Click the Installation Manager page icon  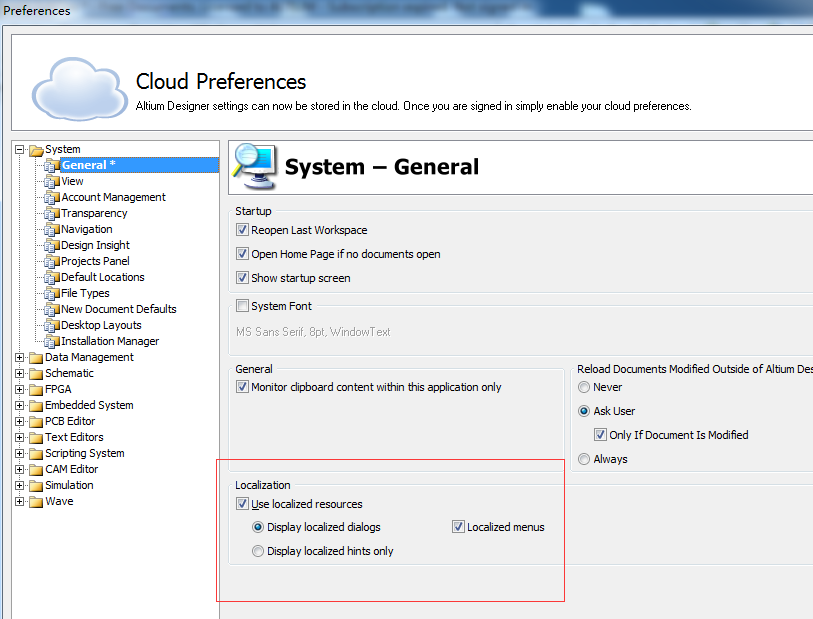pyautogui.click(x=52, y=341)
